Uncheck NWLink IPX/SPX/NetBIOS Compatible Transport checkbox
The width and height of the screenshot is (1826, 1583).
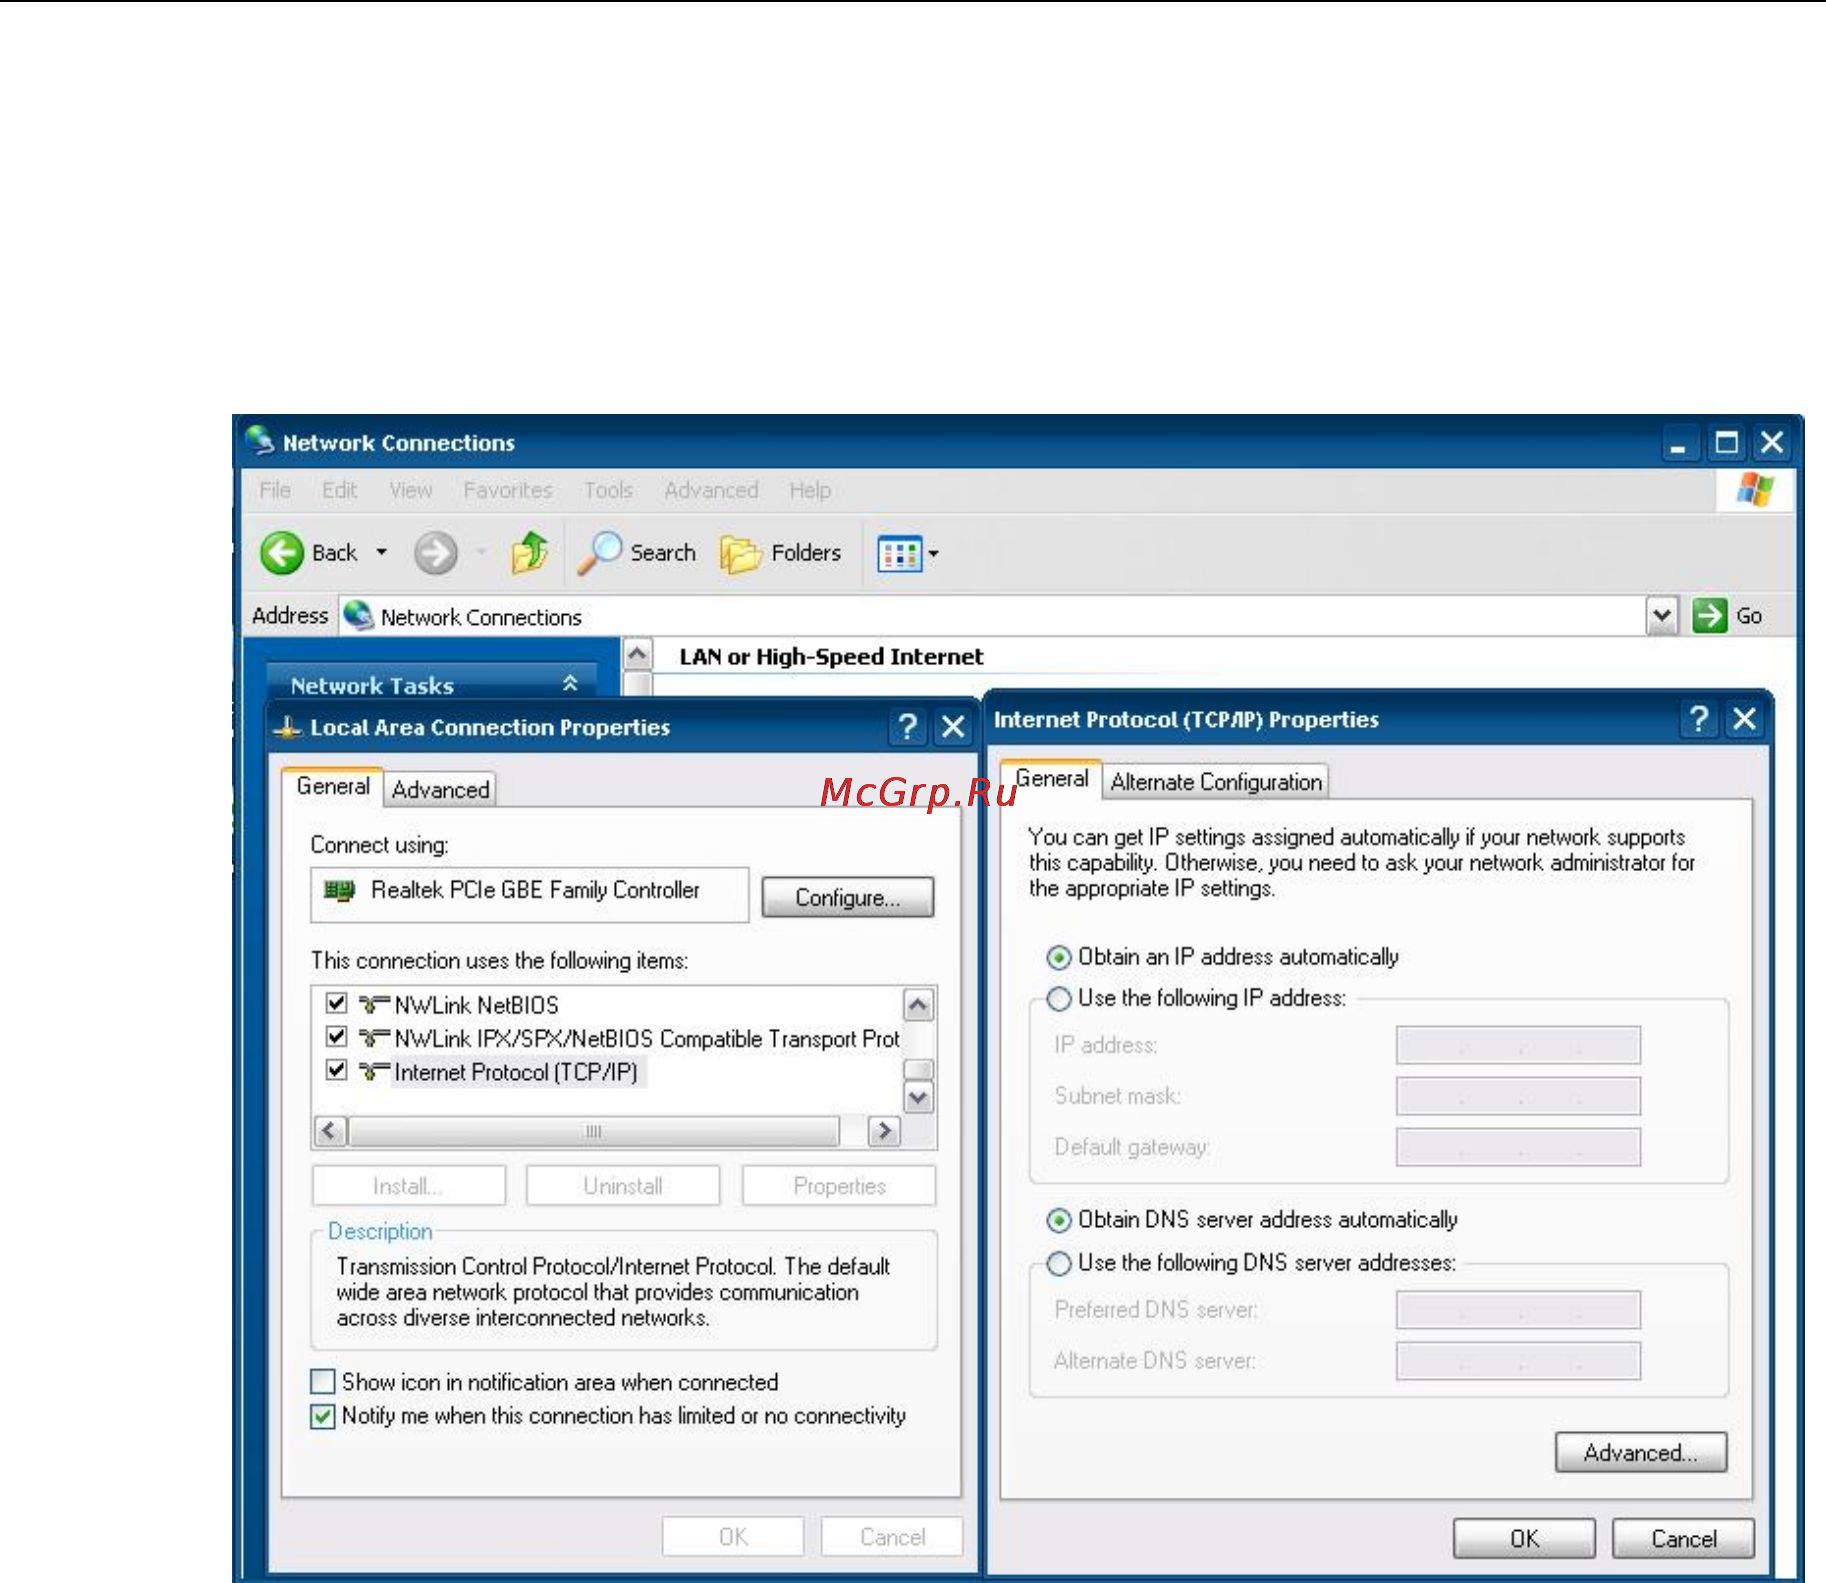pos(337,1036)
